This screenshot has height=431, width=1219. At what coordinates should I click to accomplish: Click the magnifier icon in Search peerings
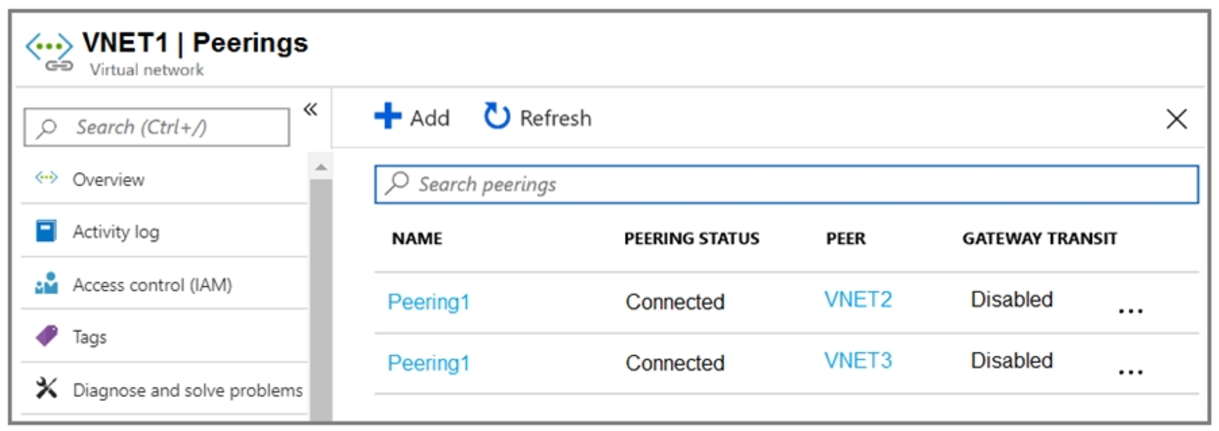coord(397,184)
